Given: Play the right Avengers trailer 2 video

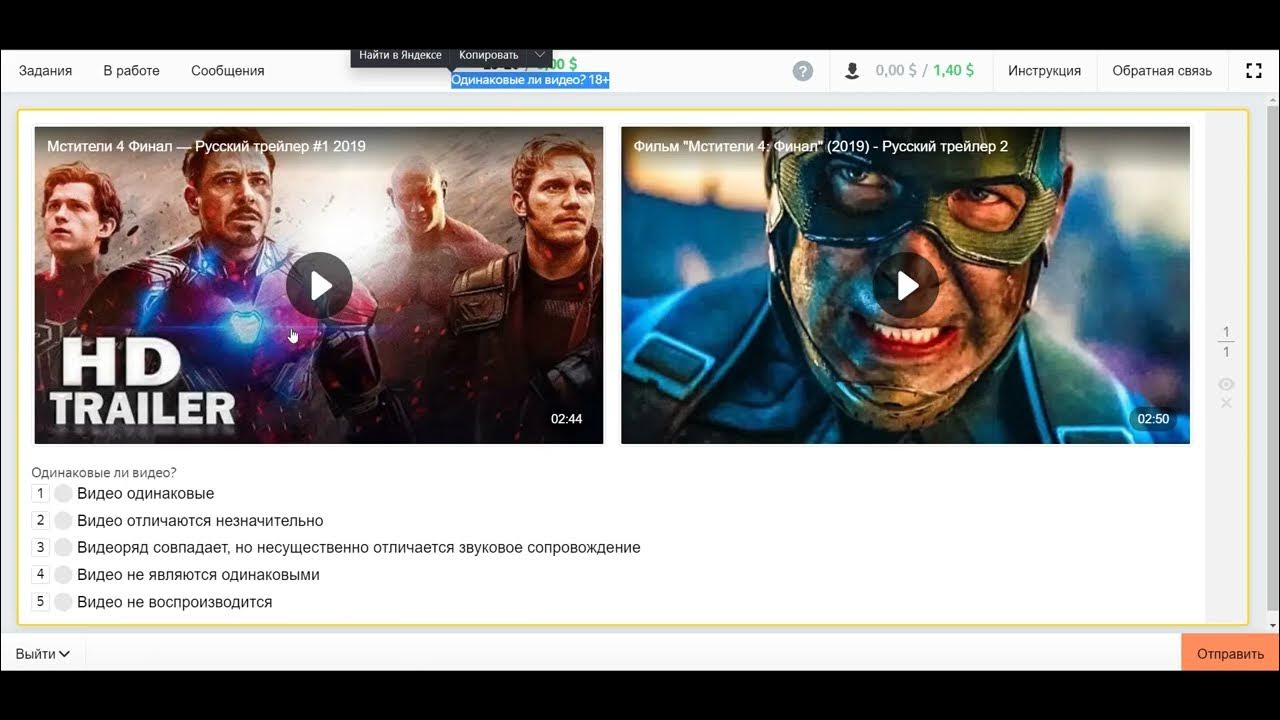Looking at the screenshot, I should pos(906,285).
